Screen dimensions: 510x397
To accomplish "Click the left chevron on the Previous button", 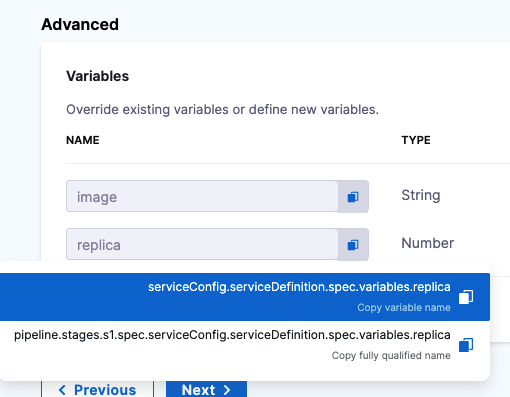I will (62, 390).
